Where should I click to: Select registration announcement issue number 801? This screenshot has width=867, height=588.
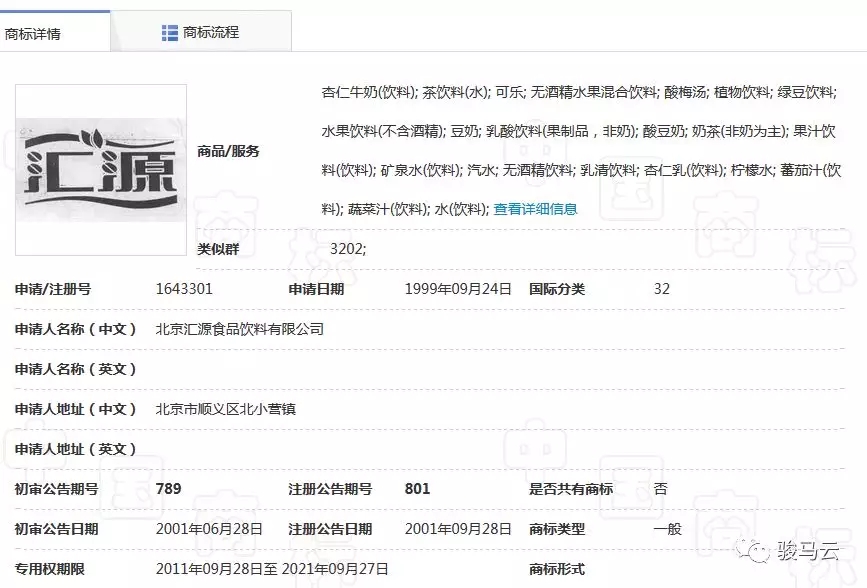pos(417,489)
